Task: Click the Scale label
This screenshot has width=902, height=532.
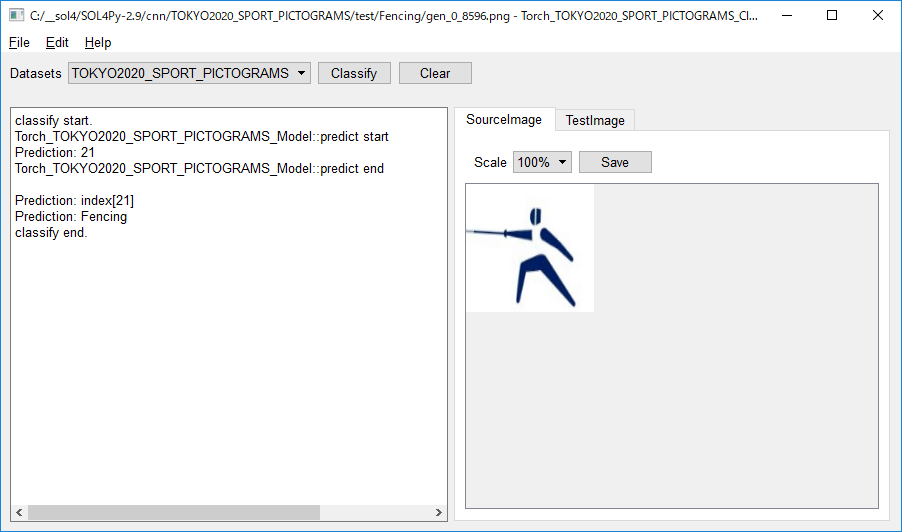Action: point(490,162)
